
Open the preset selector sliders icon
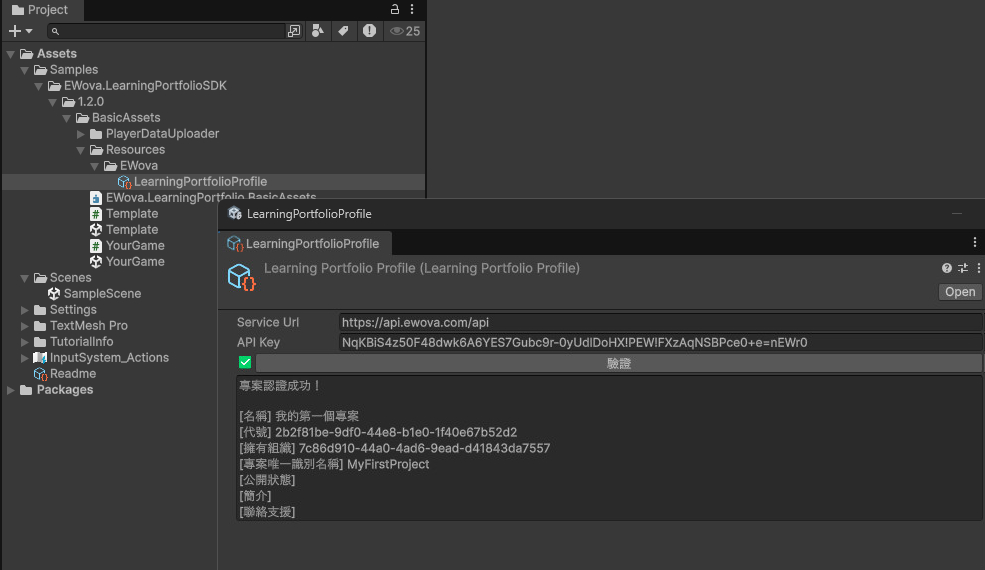click(963, 268)
